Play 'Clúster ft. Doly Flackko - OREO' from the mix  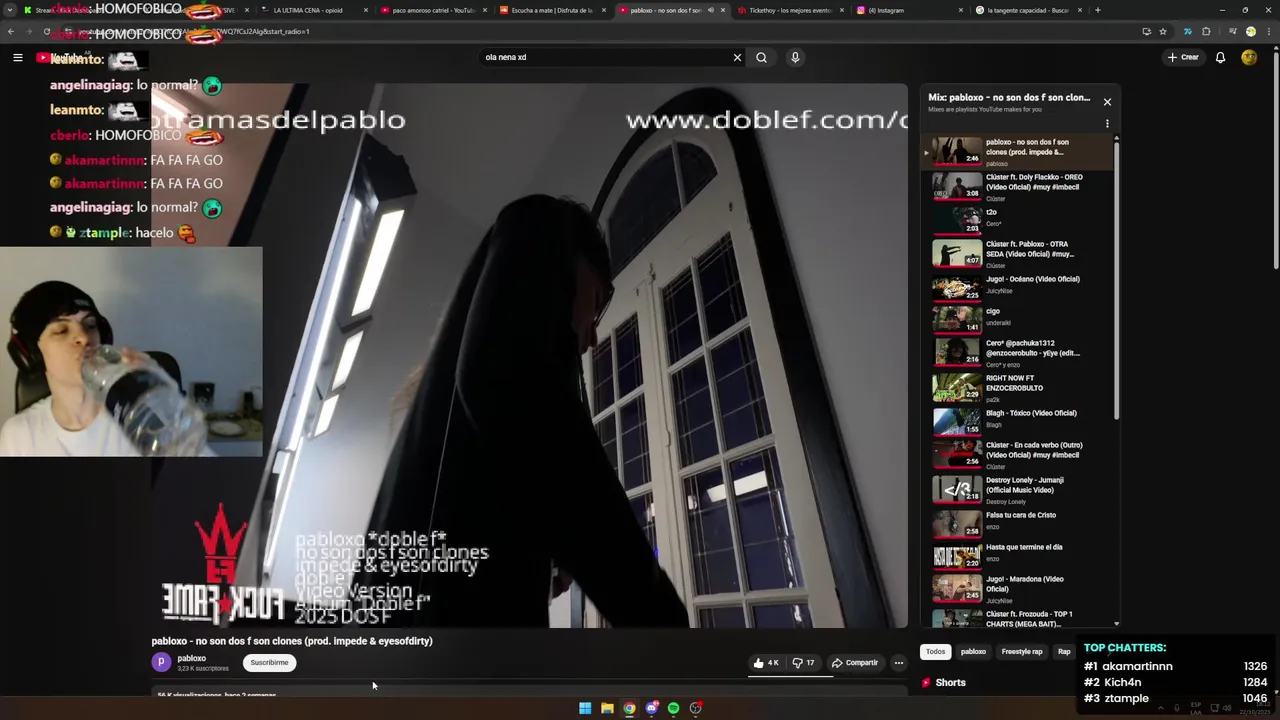[x=1016, y=186]
